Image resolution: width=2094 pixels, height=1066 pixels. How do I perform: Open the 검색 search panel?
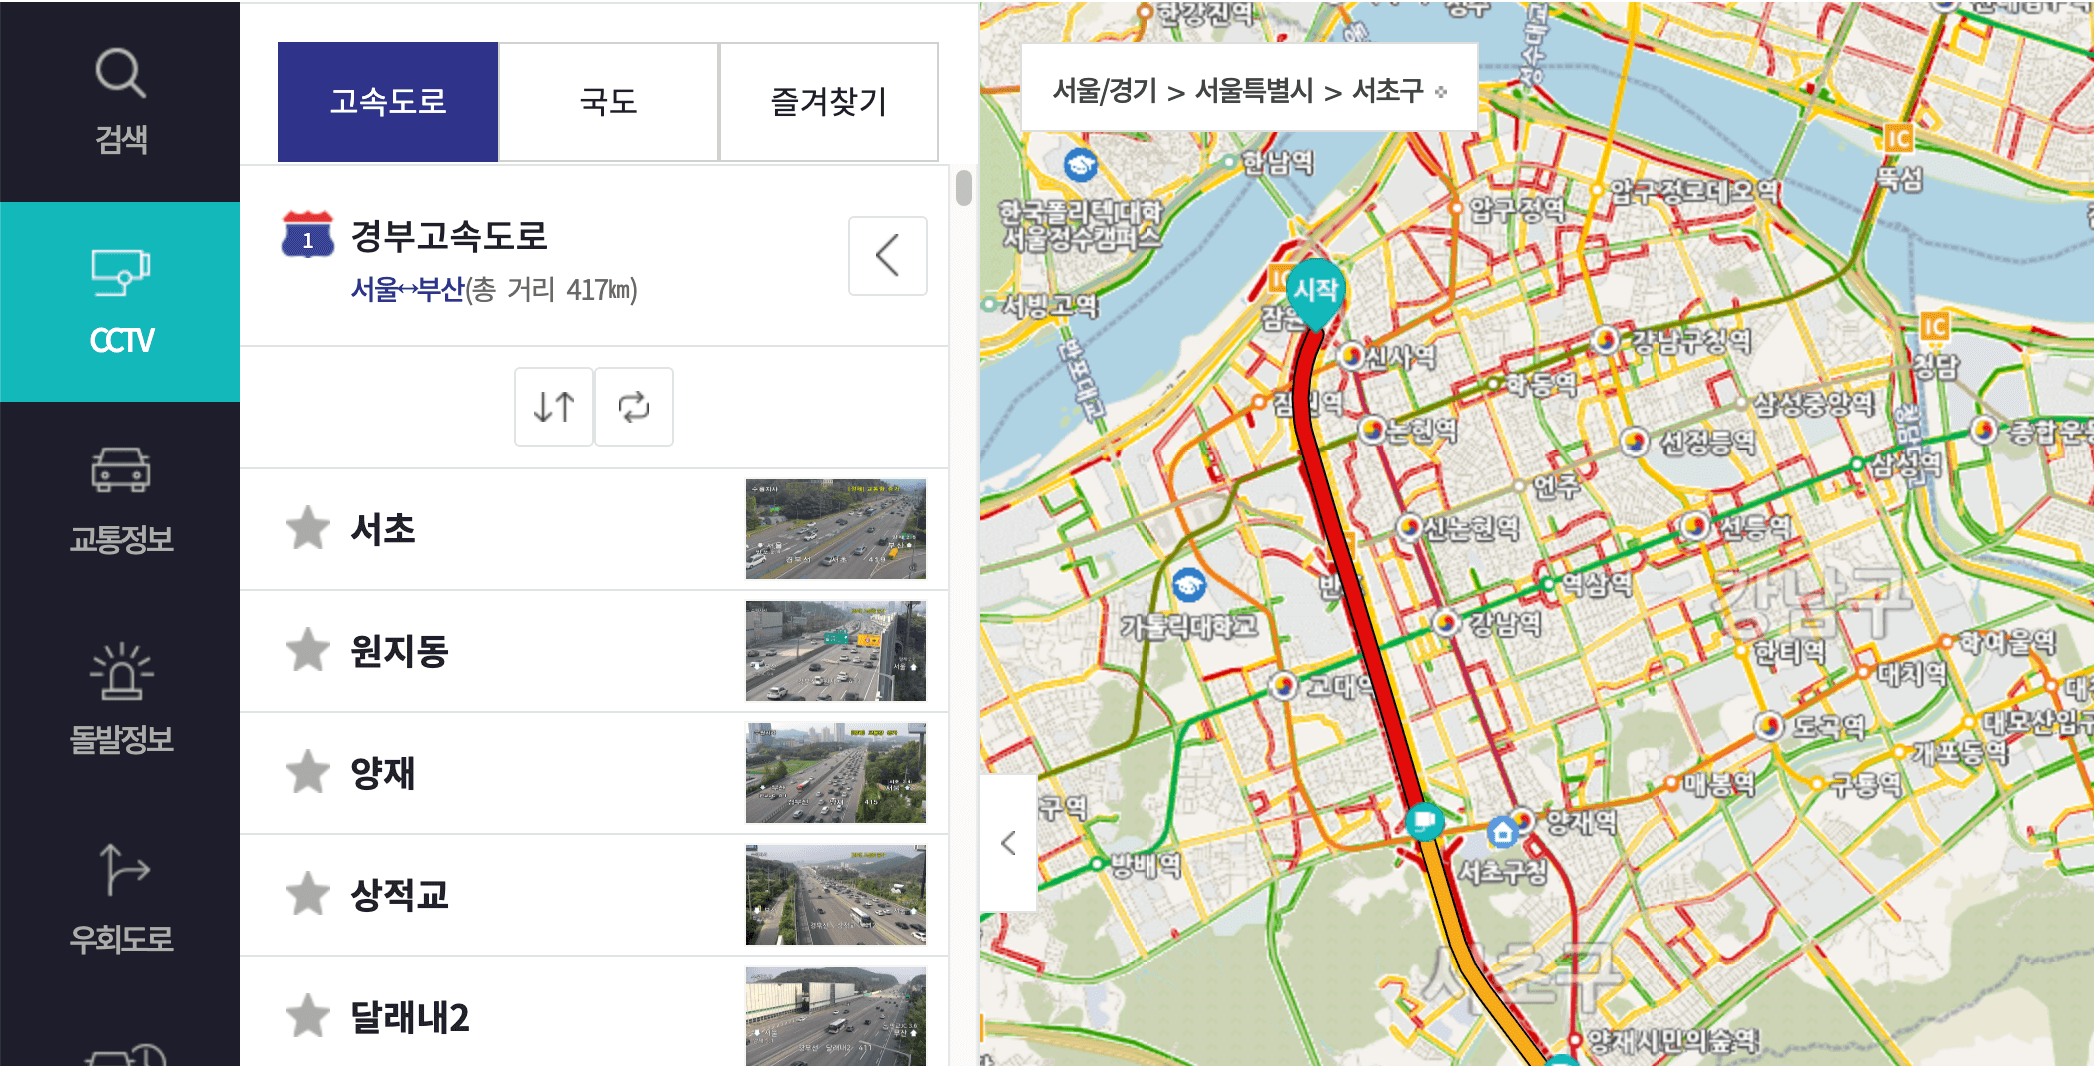coord(120,95)
